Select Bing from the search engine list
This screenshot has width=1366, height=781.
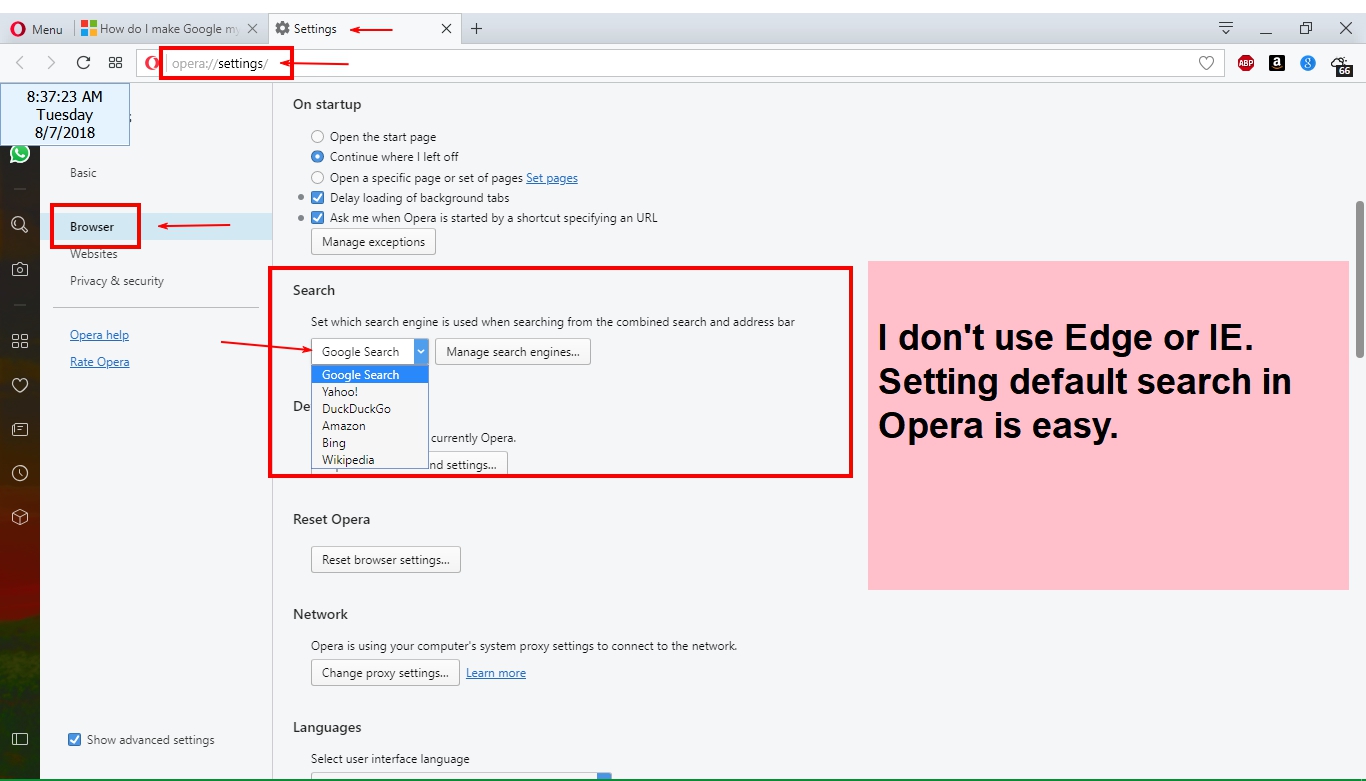click(x=370, y=443)
